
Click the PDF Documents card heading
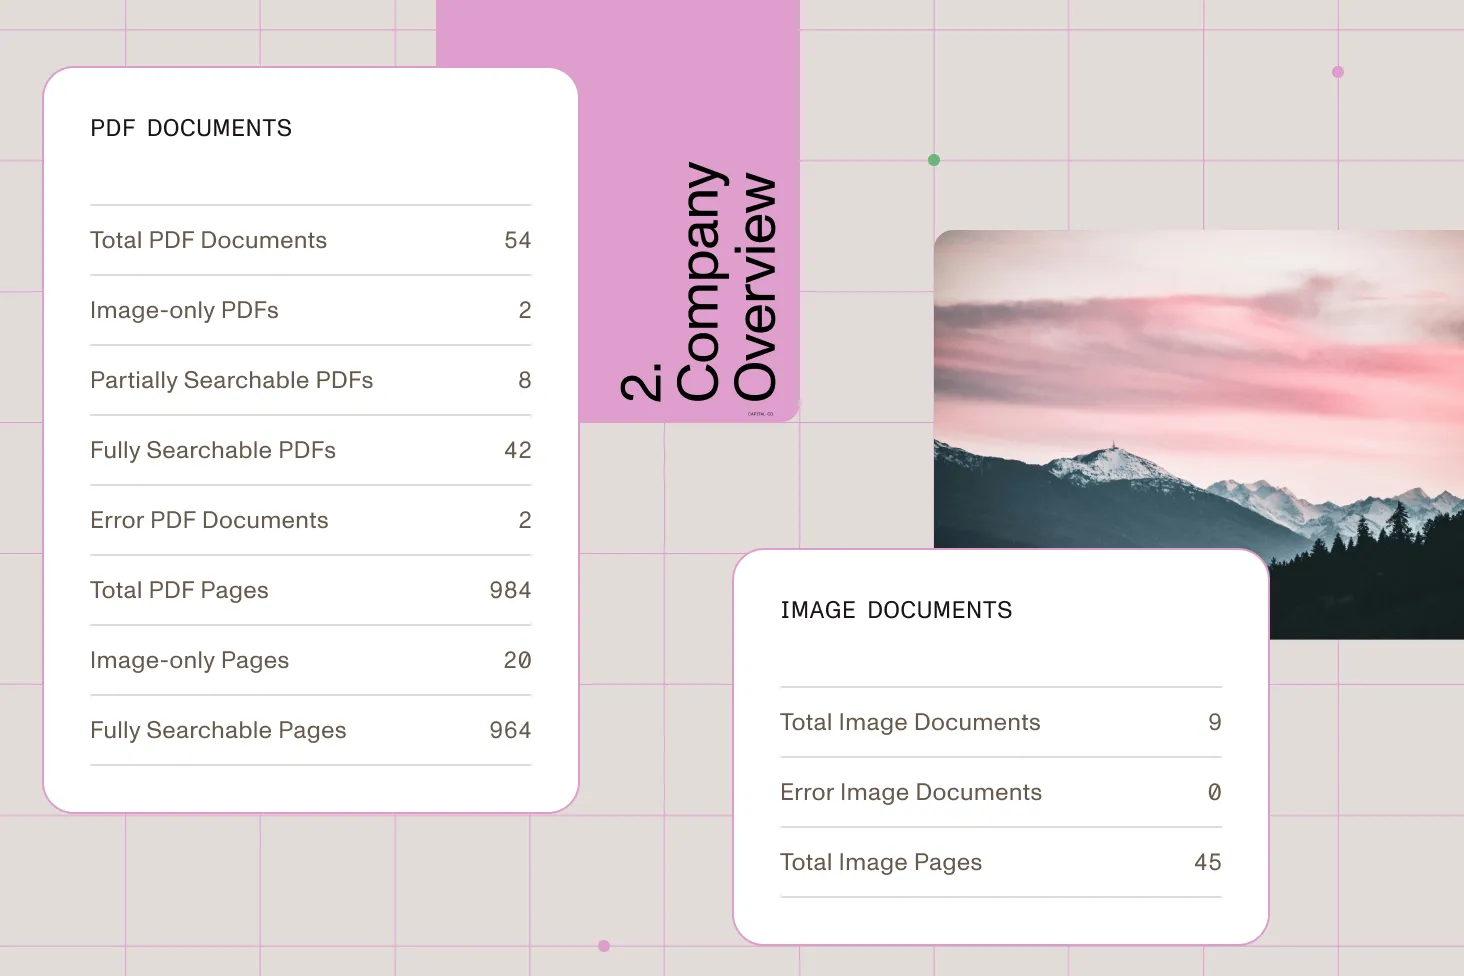[x=191, y=128]
